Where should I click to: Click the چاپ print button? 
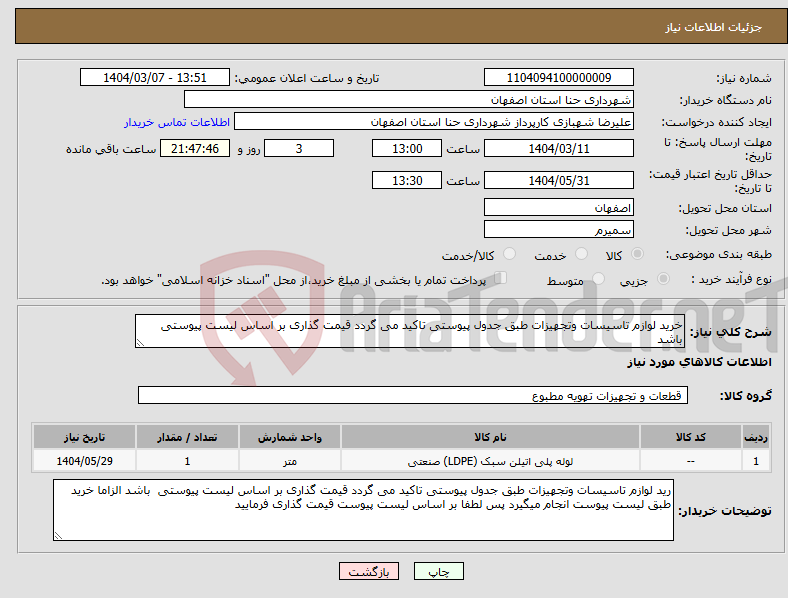coord(439,571)
